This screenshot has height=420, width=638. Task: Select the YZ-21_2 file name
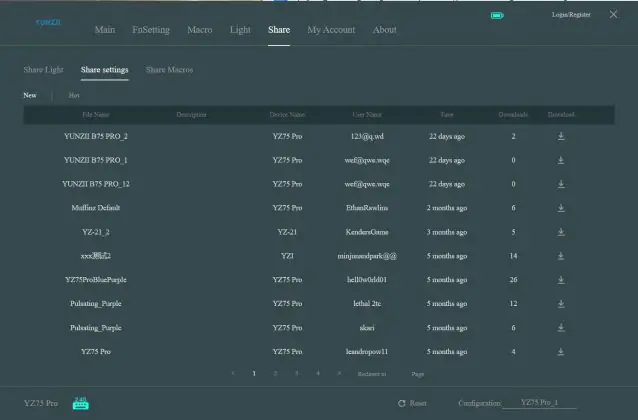(96, 232)
